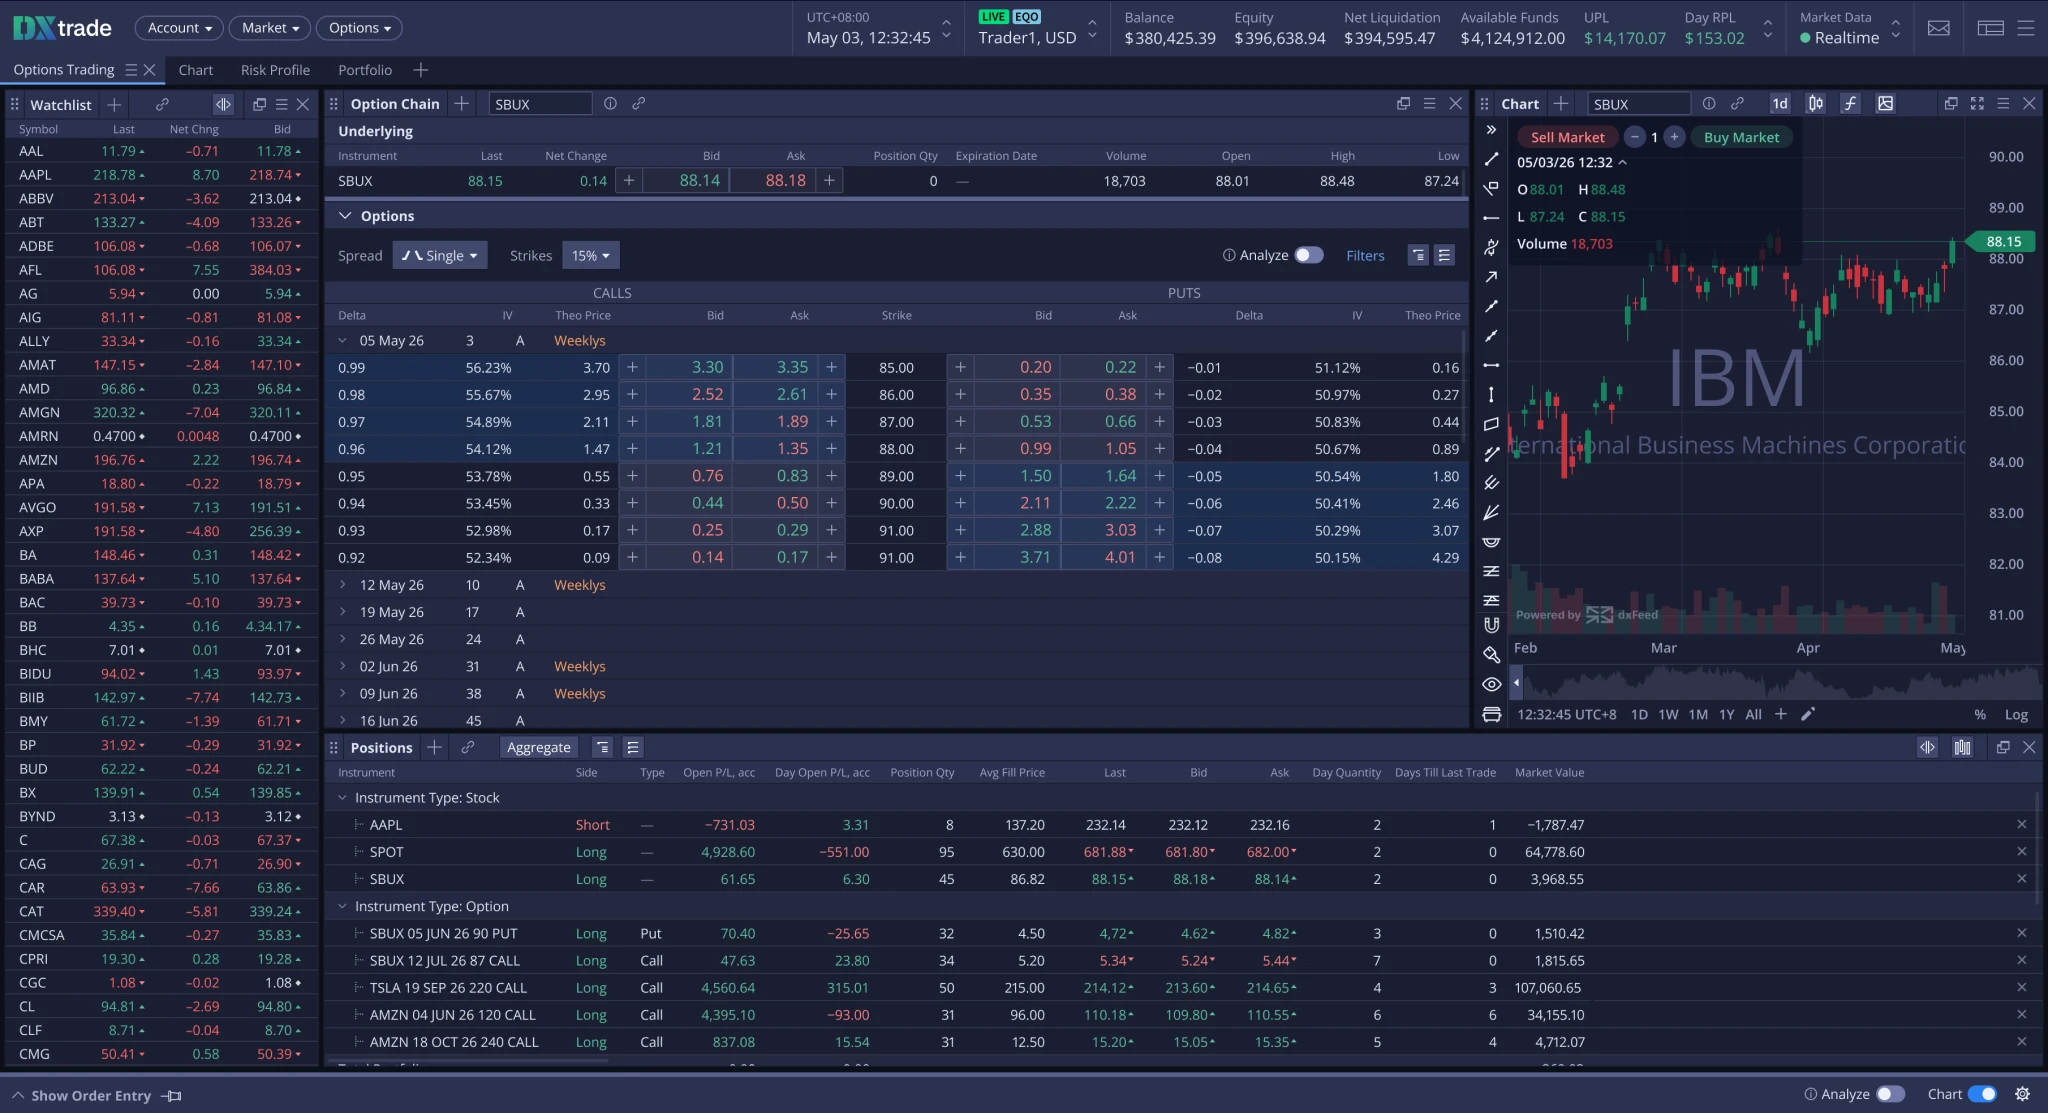Add custom chart time range plus
Image resolution: width=2048 pixels, height=1113 pixels.
click(1780, 714)
